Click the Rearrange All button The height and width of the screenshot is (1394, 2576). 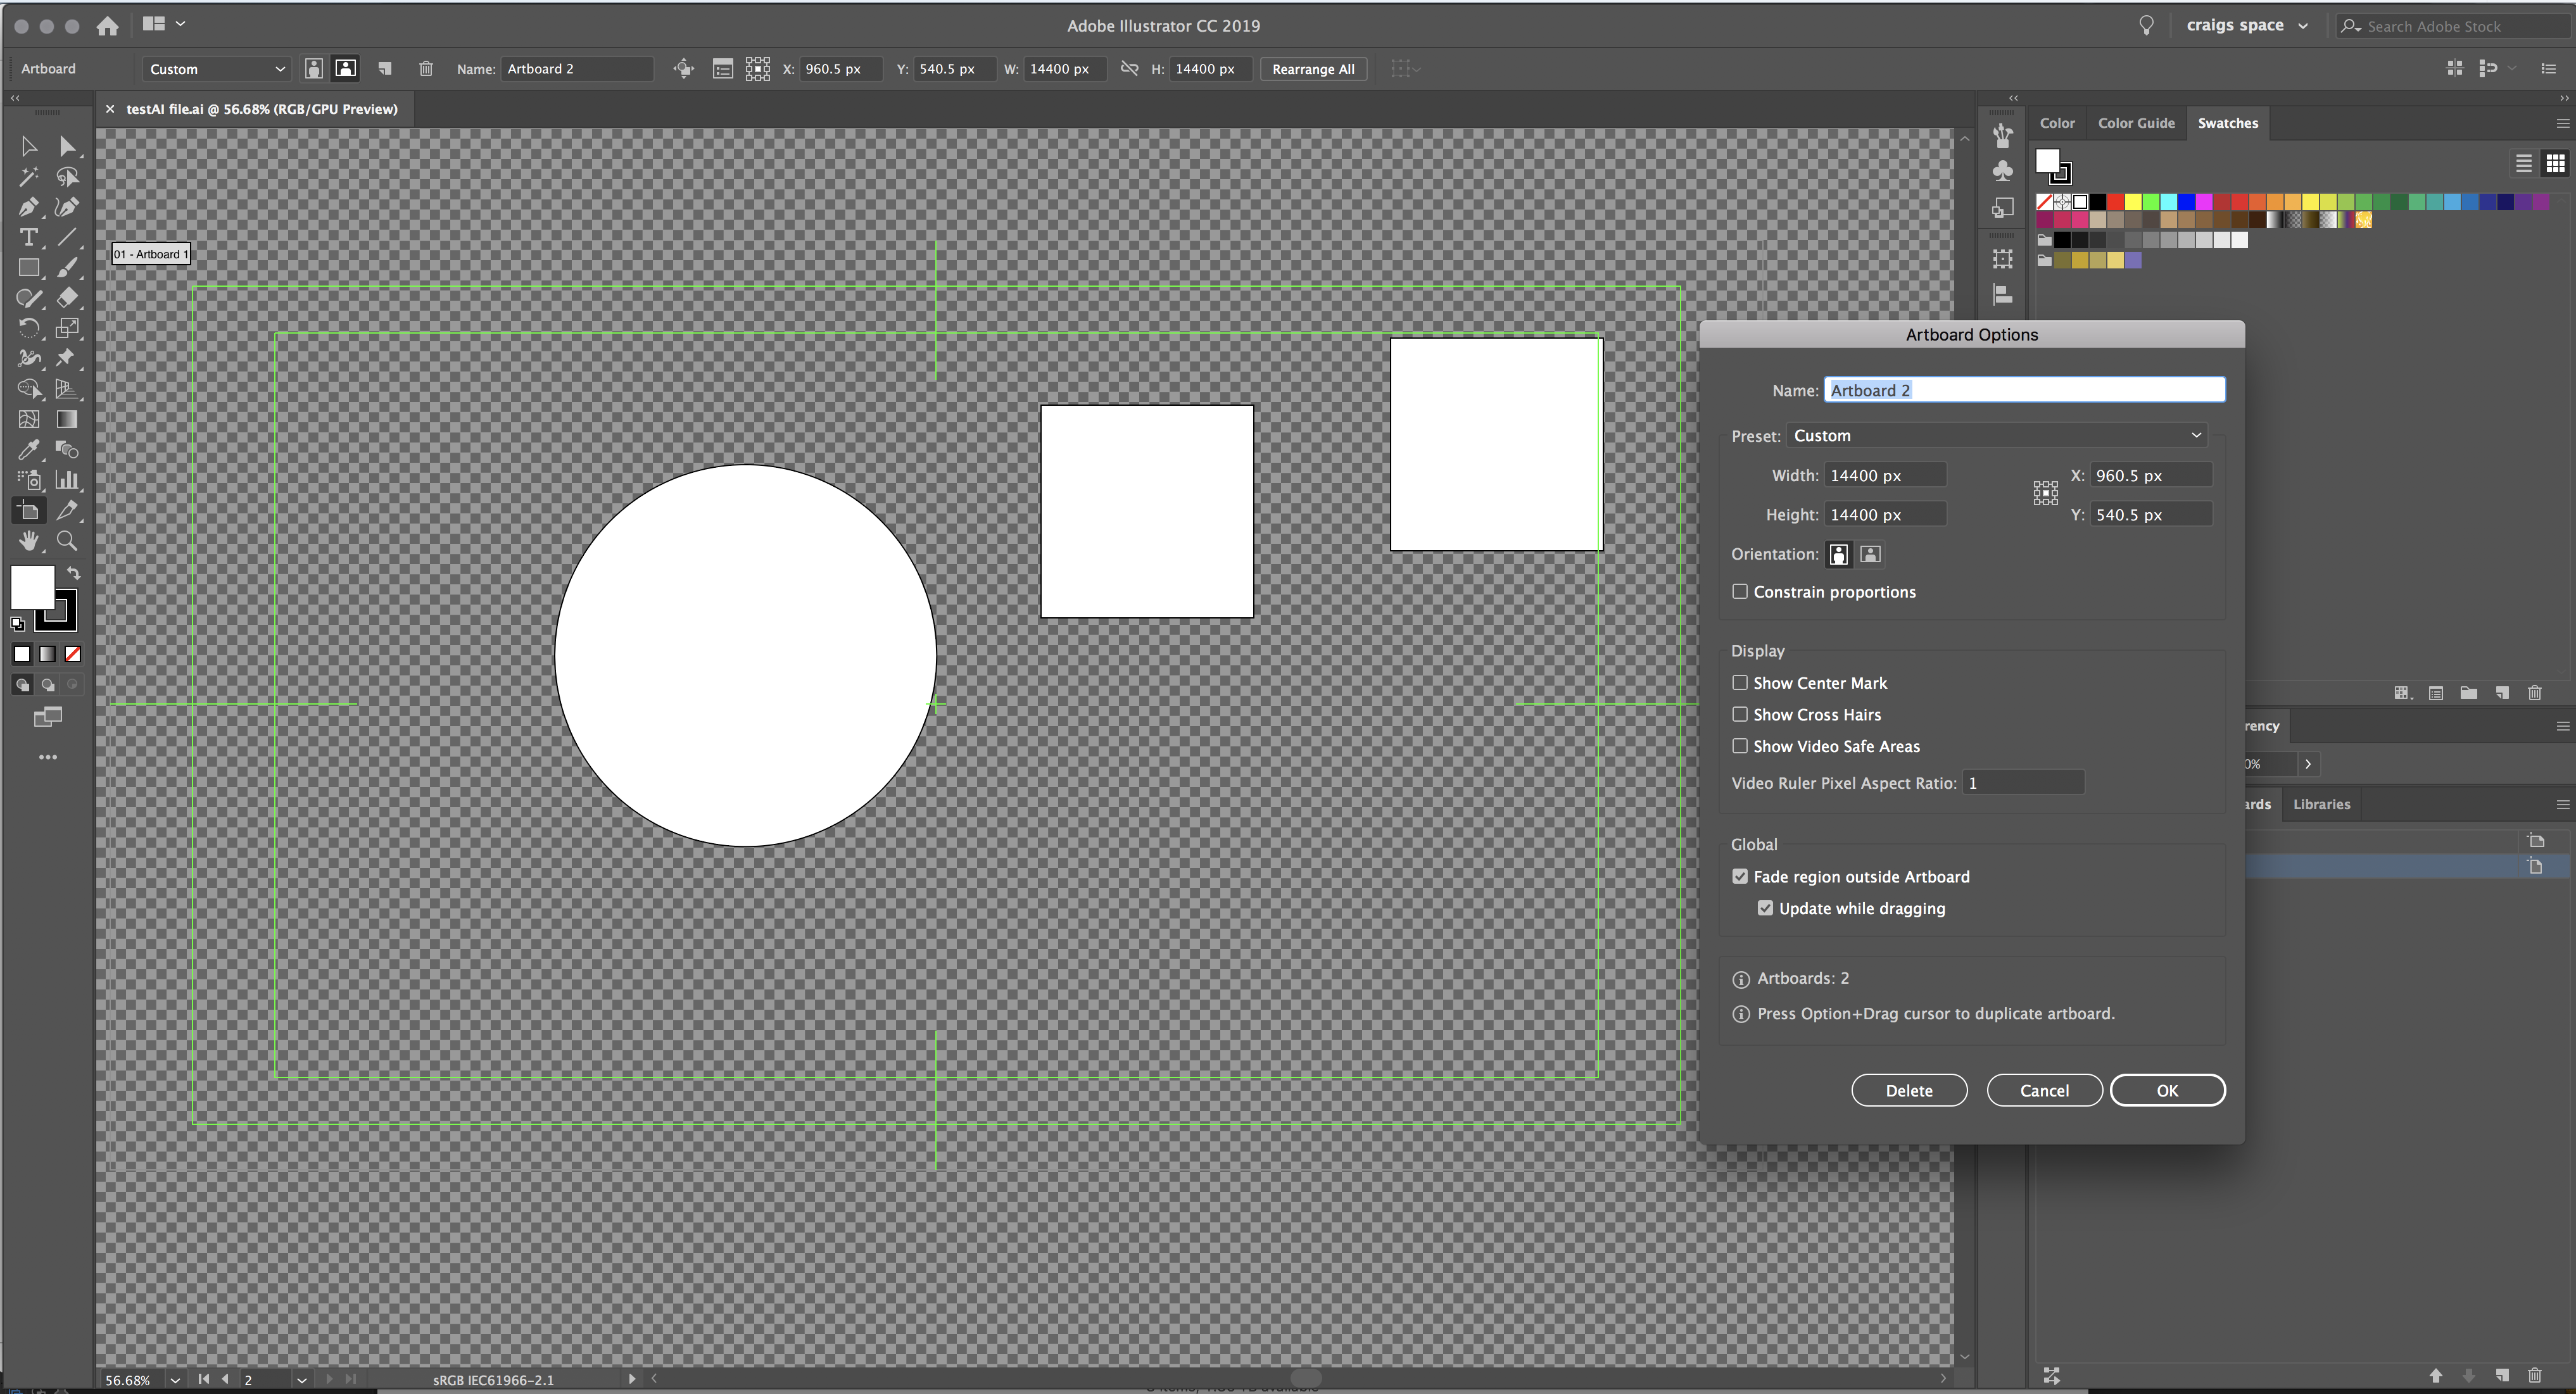coord(1313,69)
